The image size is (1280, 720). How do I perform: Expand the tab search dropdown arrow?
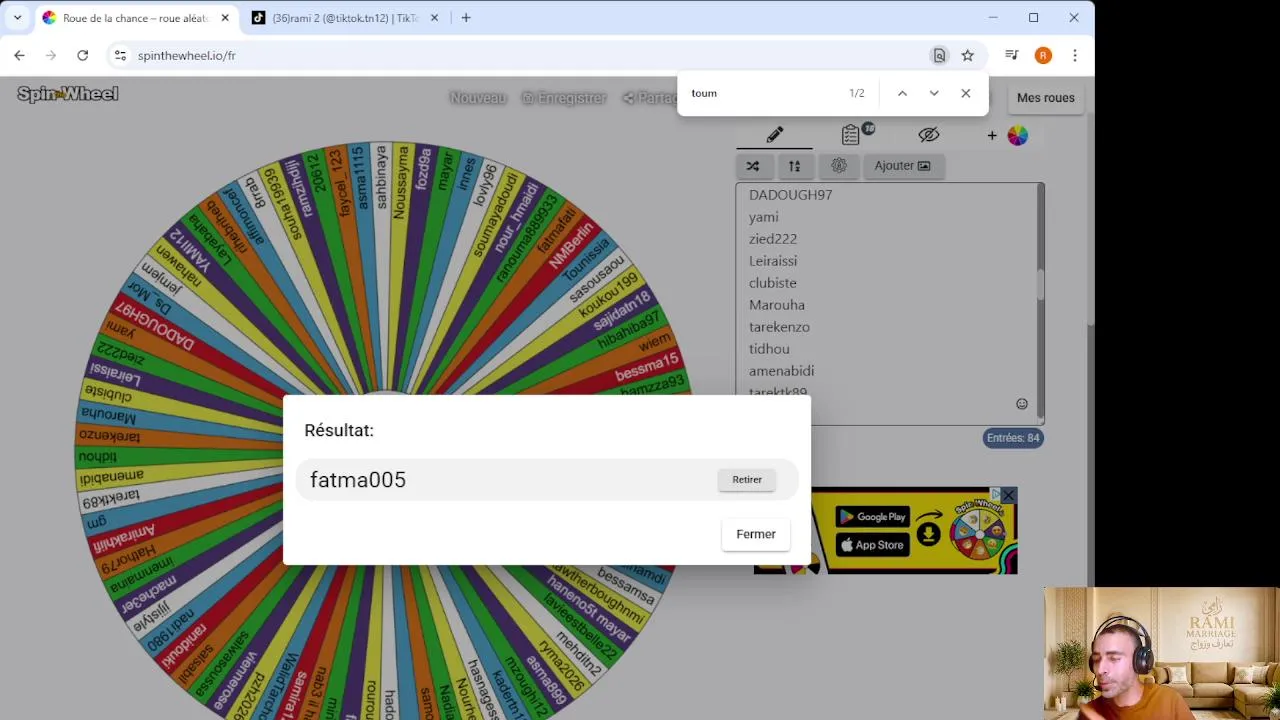click(17, 18)
